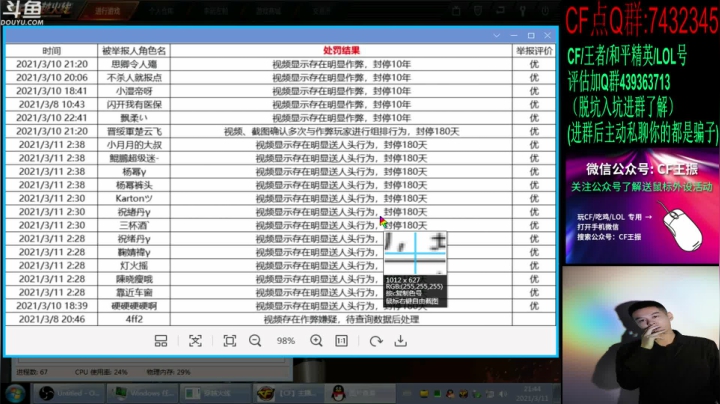Click the power icon in launcher top bar

[545, 11]
